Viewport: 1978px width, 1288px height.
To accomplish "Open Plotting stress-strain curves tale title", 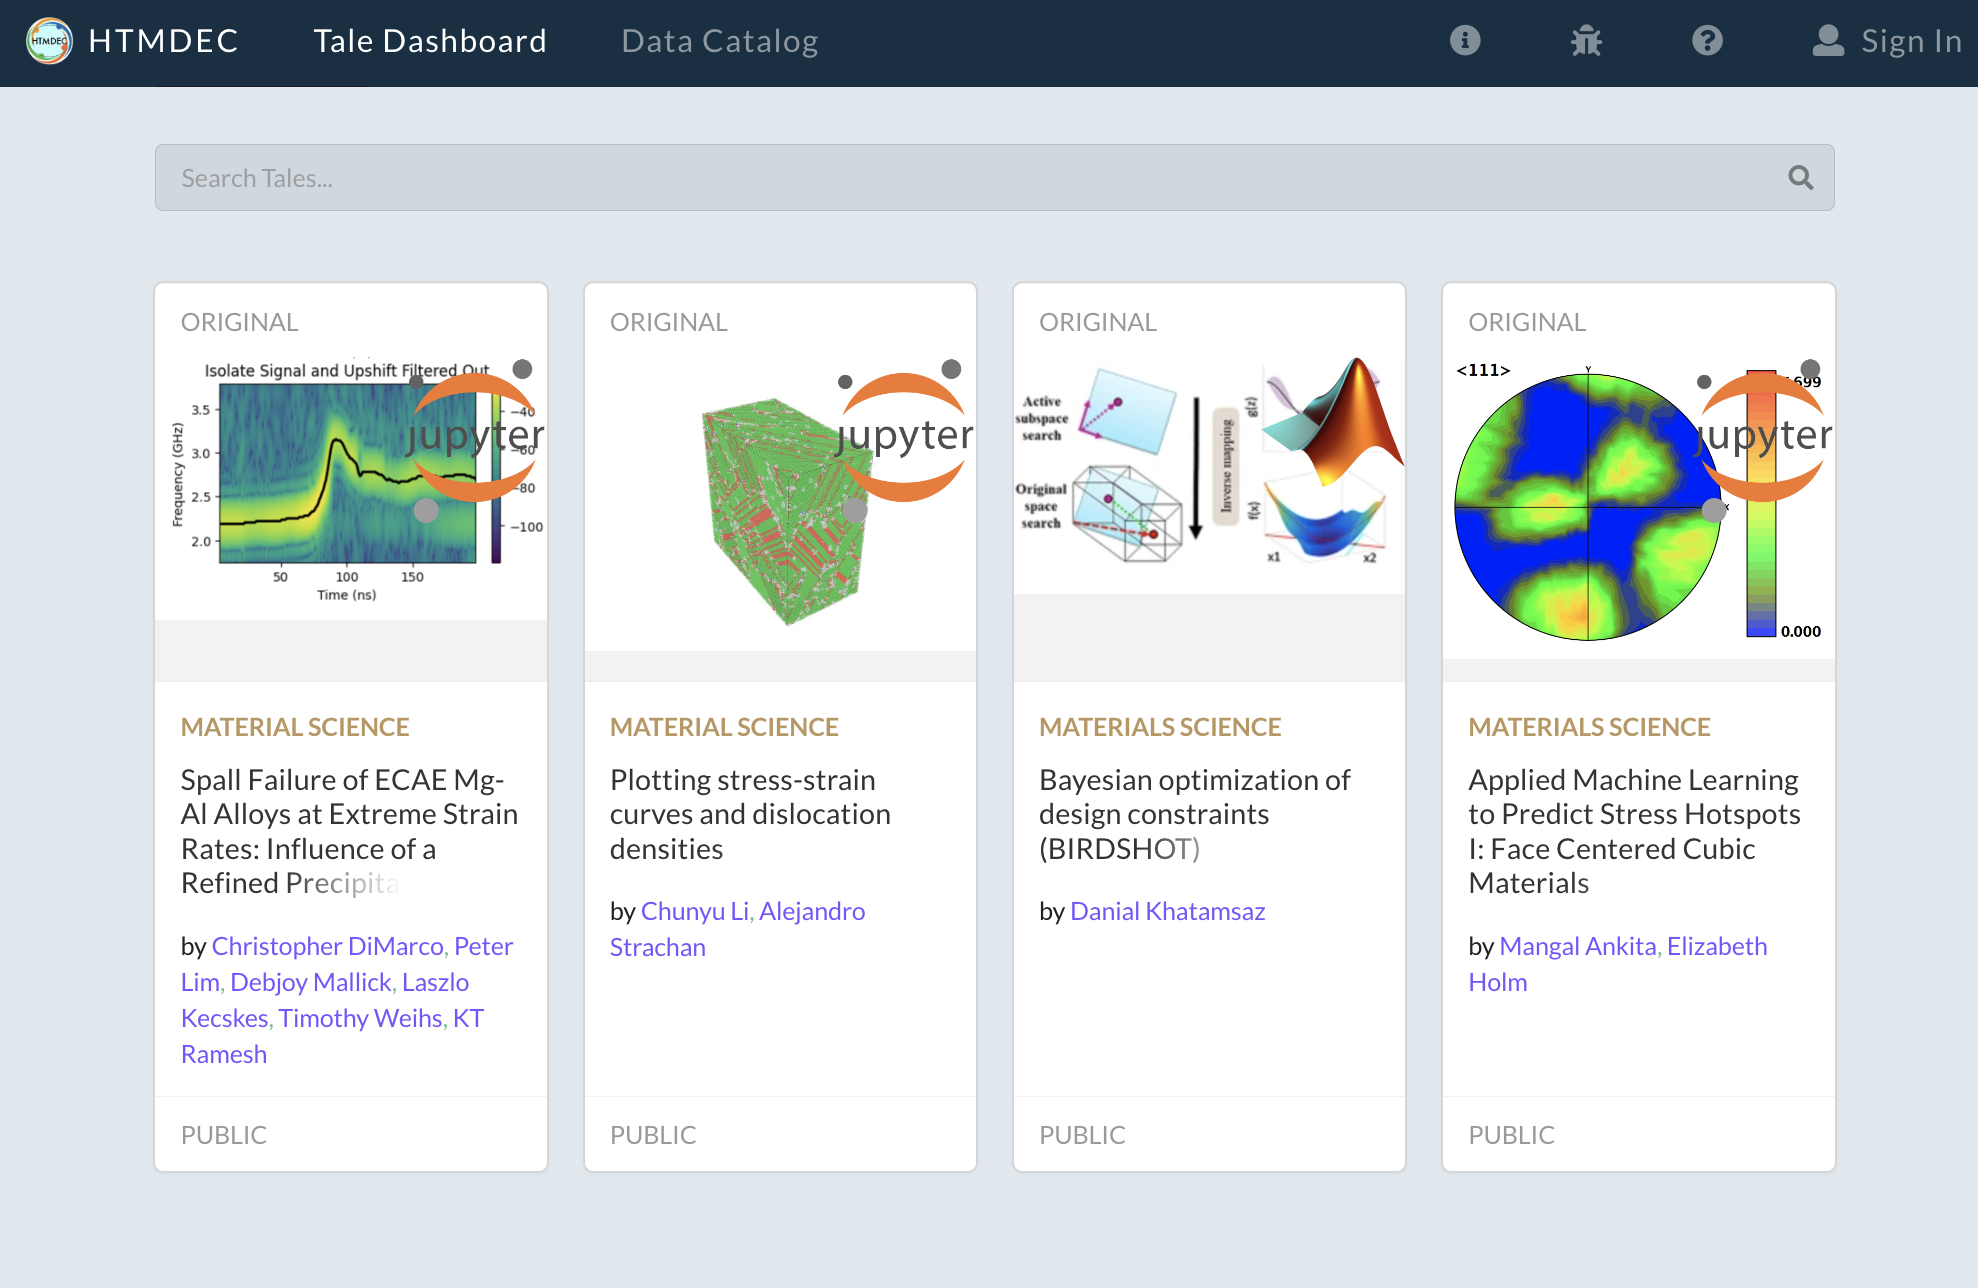I will click(750, 813).
